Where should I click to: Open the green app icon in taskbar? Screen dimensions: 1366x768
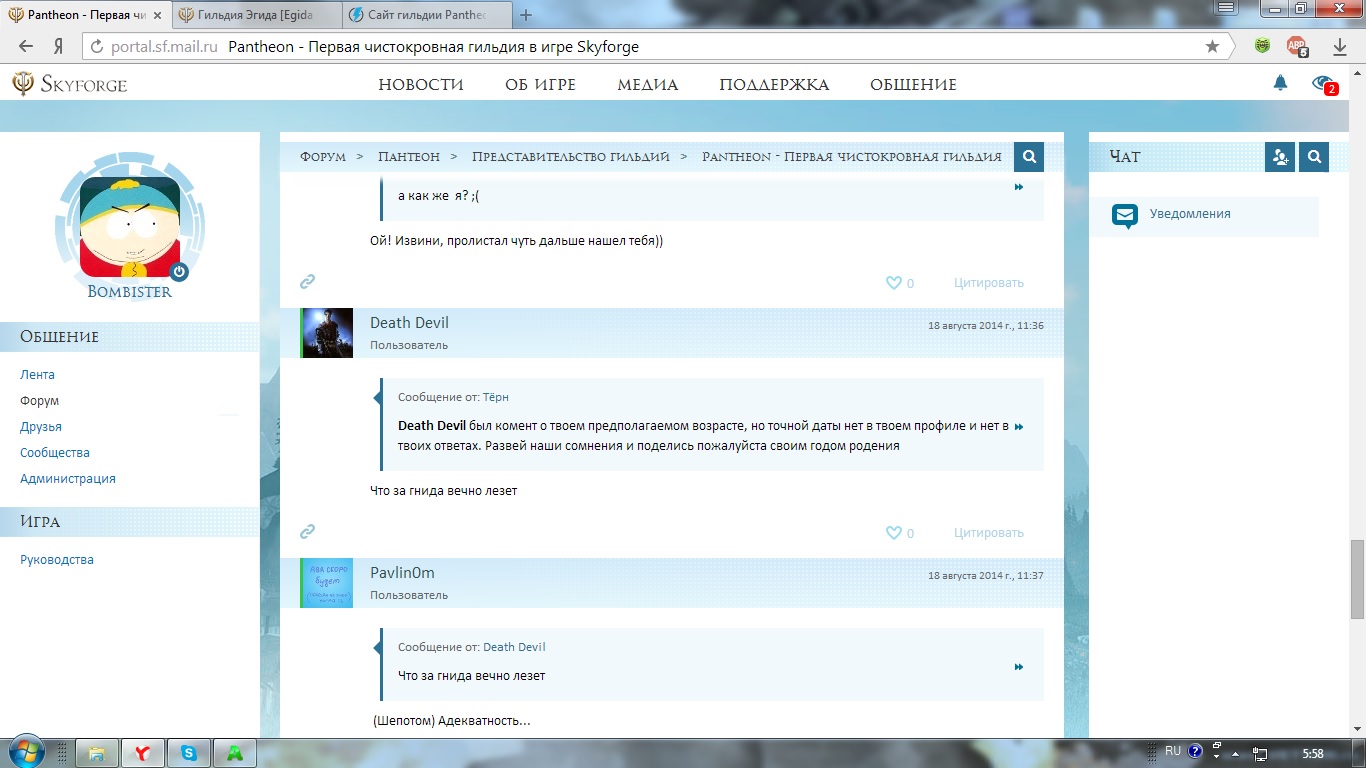[x=235, y=753]
